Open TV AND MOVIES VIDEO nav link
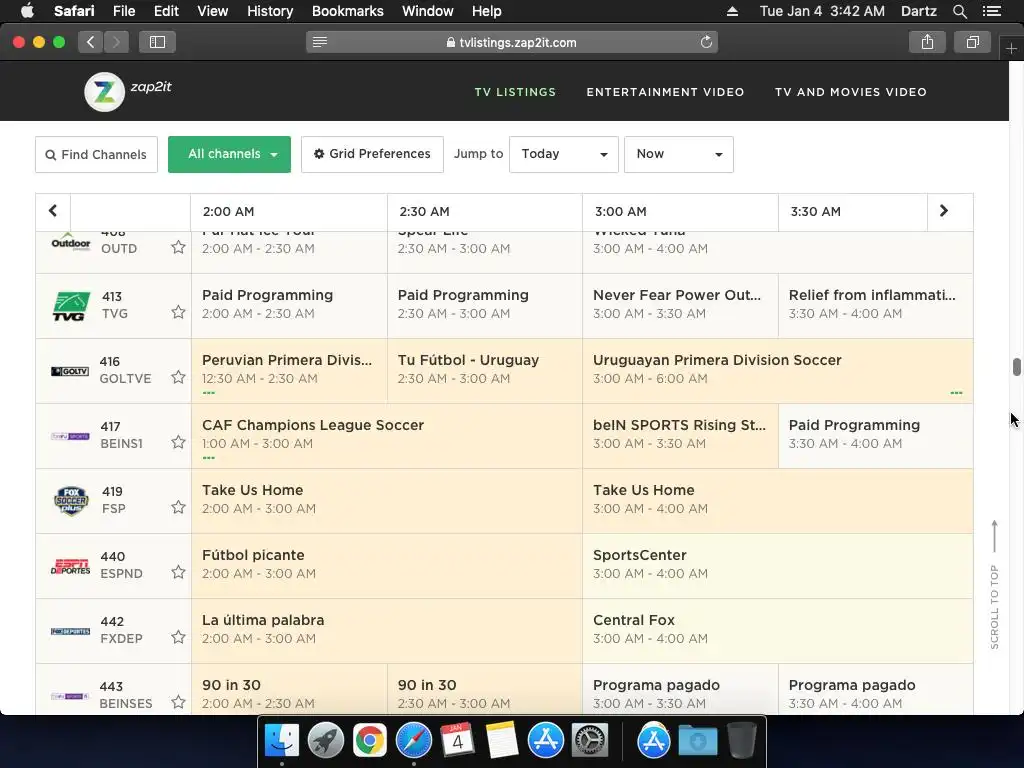The width and height of the screenshot is (1024, 768). (x=850, y=92)
